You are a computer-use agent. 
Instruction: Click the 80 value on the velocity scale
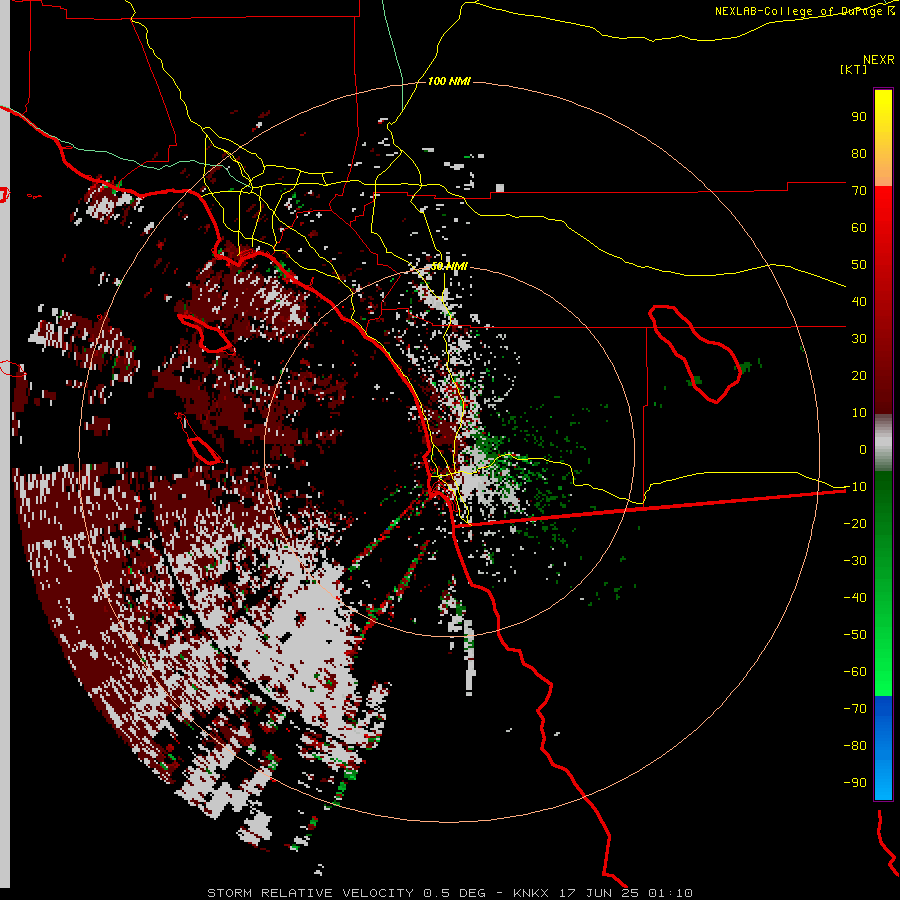[x=859, y=154]
